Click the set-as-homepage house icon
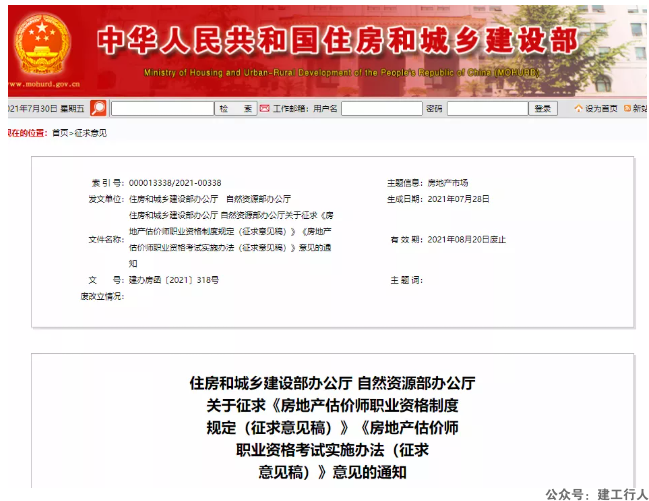The image size is (649, 501). click(x=578, y=108)
